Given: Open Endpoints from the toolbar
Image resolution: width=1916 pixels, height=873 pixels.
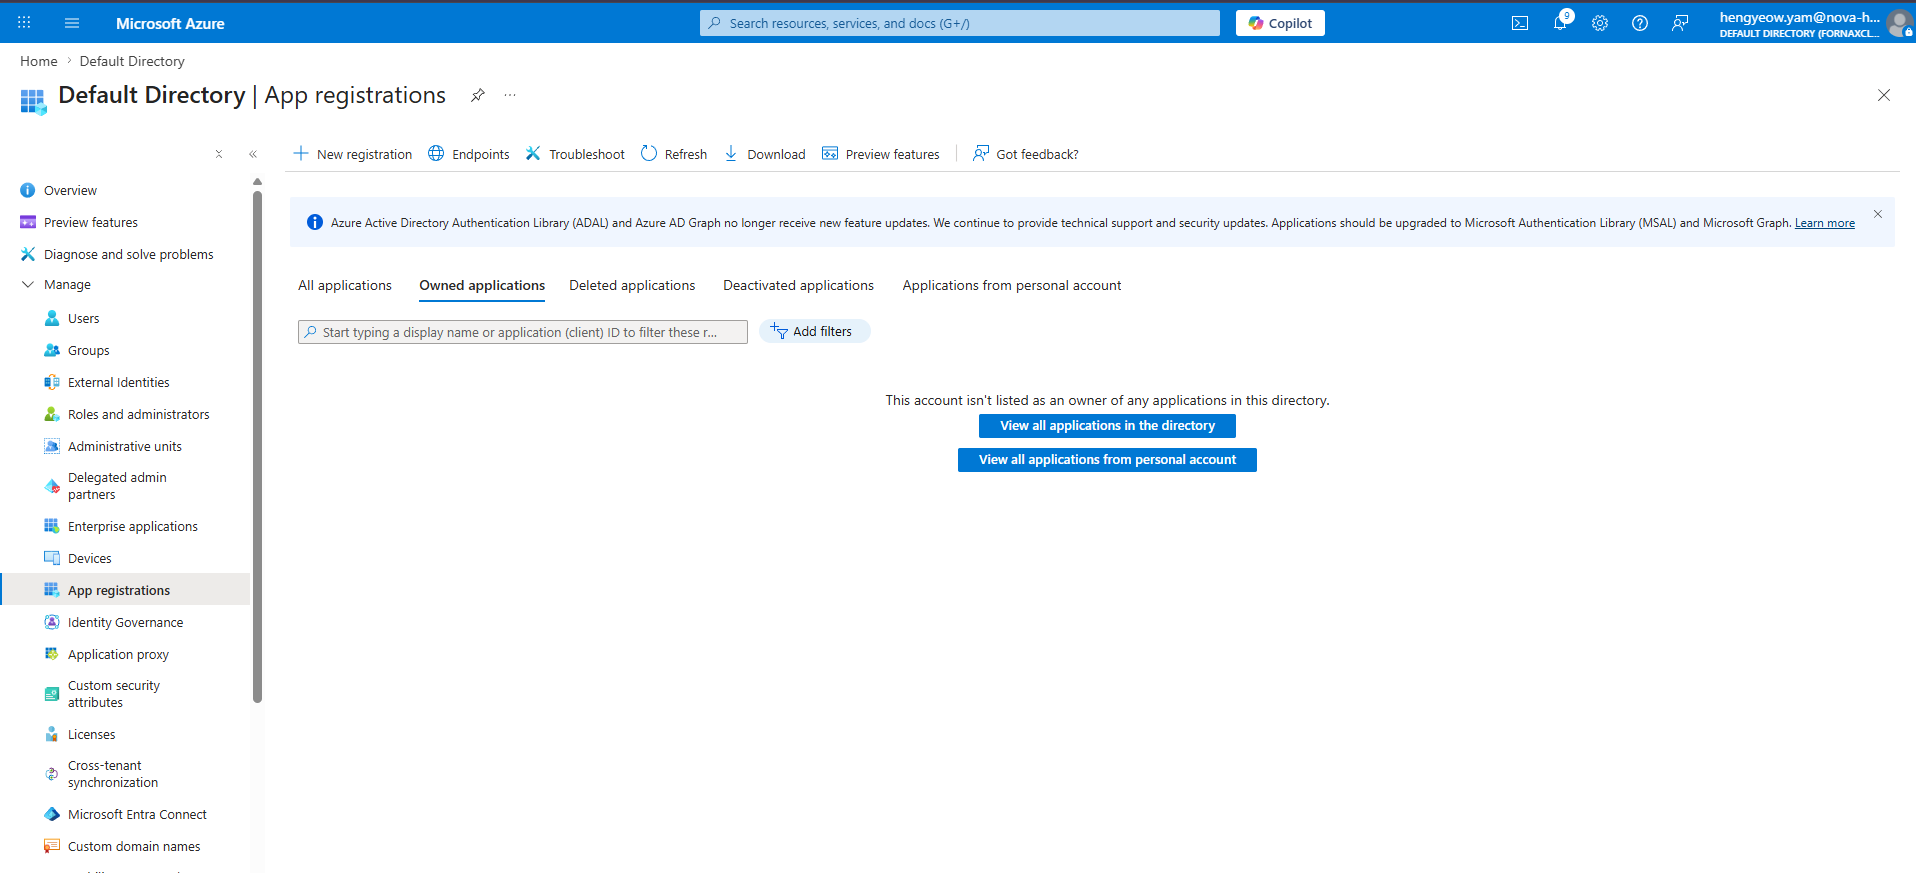Looking at the screenshot, I should coord(469,154).
